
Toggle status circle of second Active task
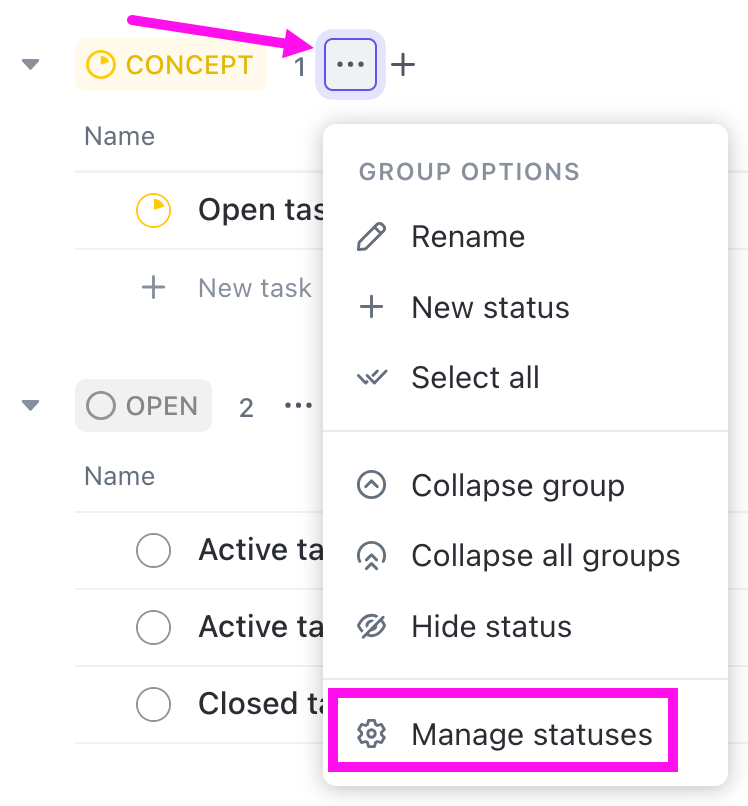tap(153, 627)
